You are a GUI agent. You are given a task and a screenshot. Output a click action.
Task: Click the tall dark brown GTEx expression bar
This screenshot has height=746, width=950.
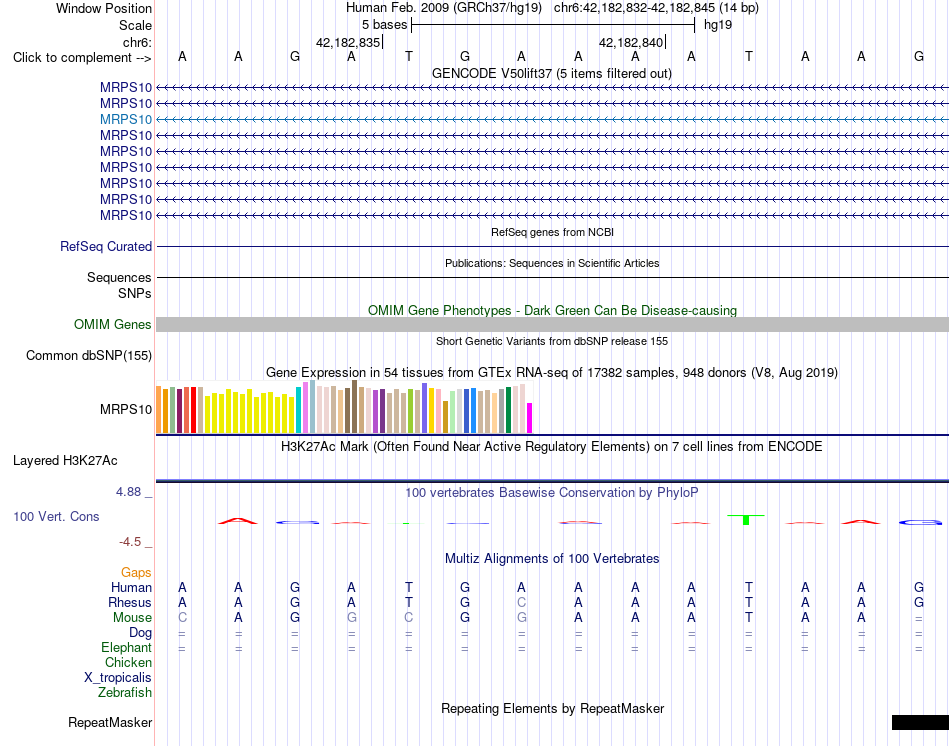coord(355,407)
